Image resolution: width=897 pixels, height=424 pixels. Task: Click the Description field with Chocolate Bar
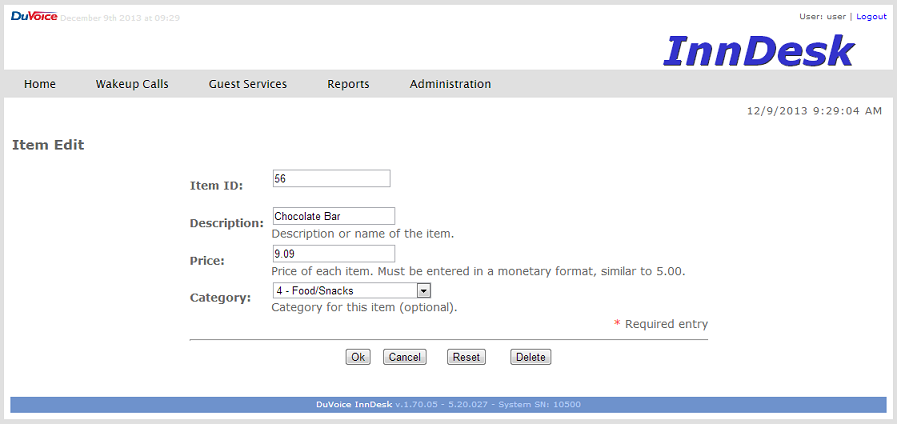(334, 216)
